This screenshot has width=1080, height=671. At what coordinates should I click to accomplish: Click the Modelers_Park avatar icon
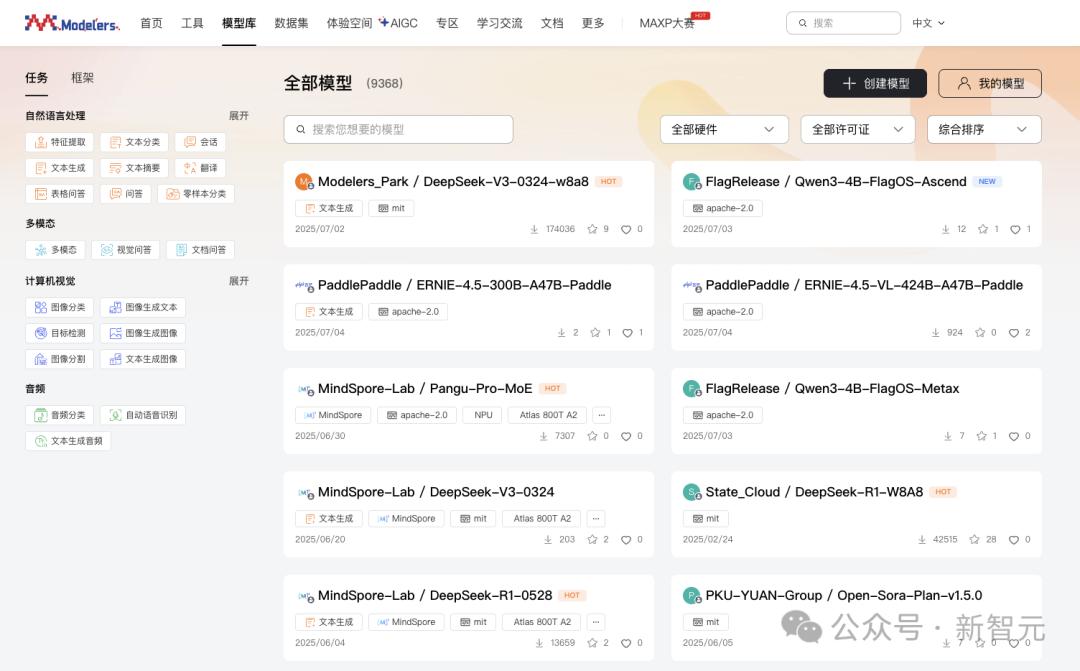304,182
